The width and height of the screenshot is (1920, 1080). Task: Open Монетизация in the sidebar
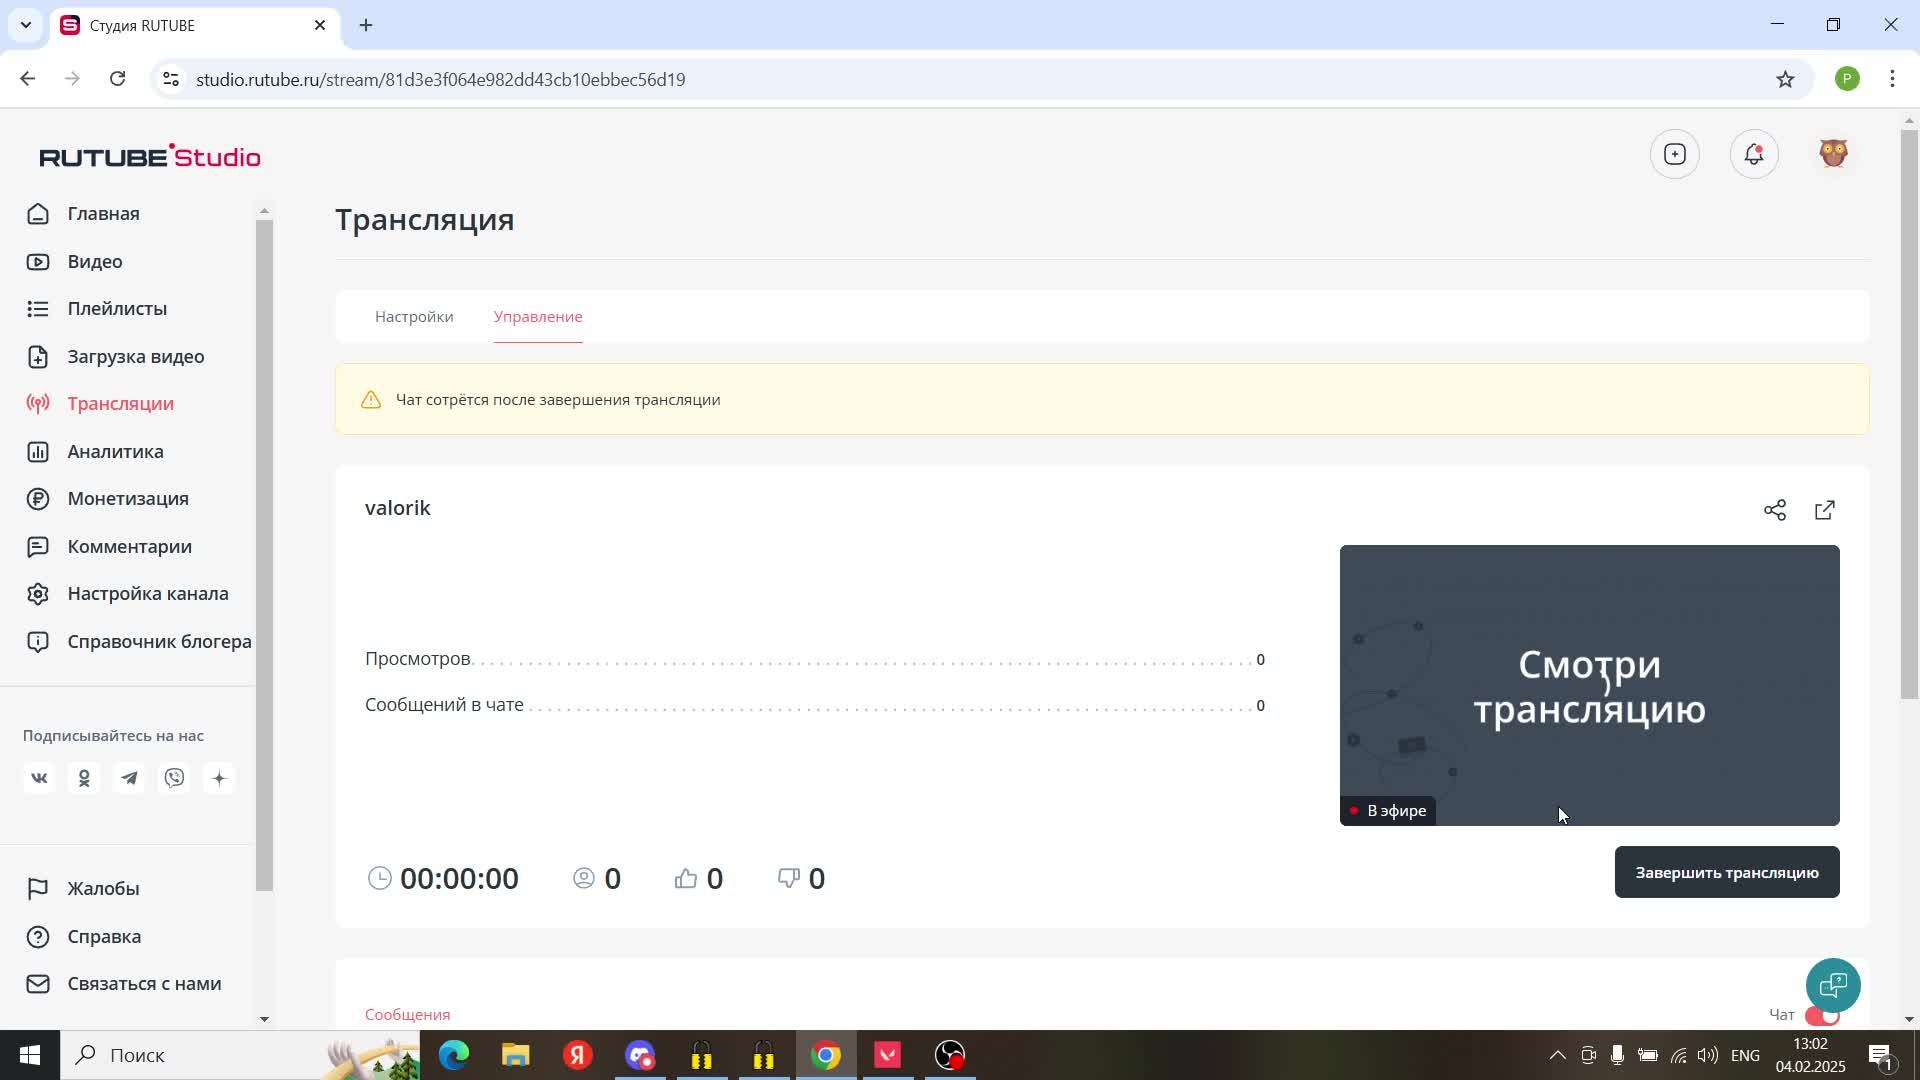128,498
